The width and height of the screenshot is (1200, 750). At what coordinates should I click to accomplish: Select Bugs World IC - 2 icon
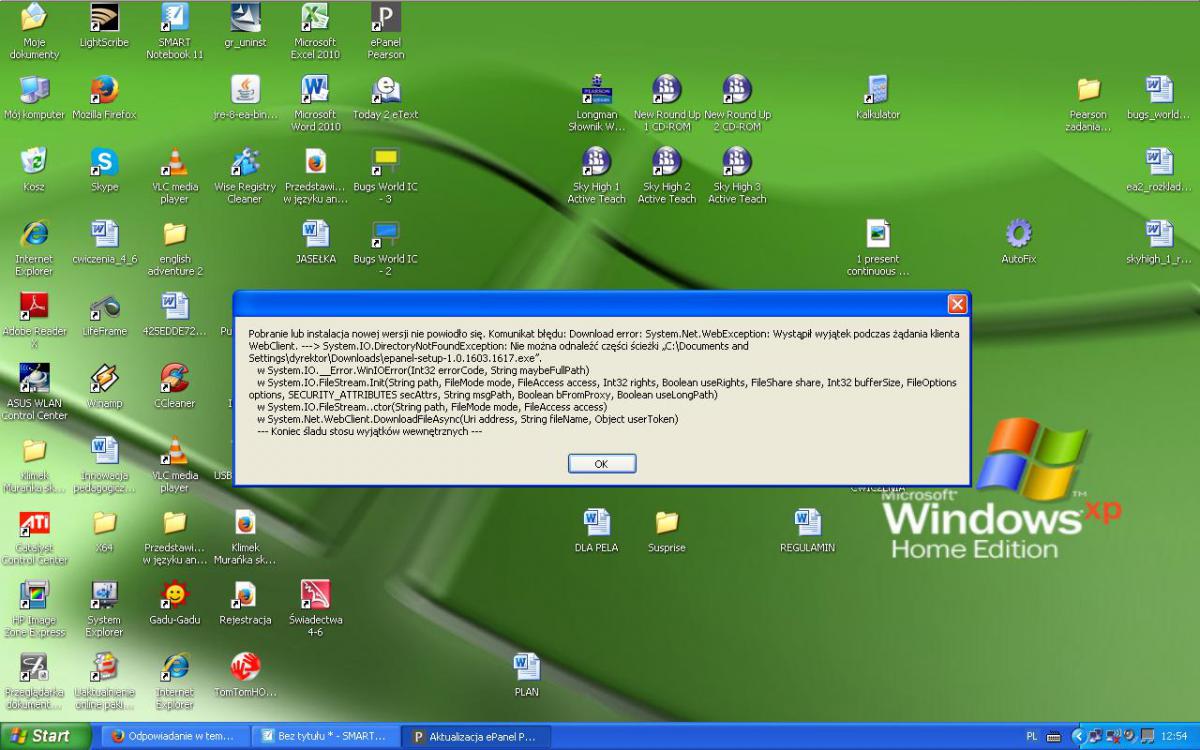(386, 248)
